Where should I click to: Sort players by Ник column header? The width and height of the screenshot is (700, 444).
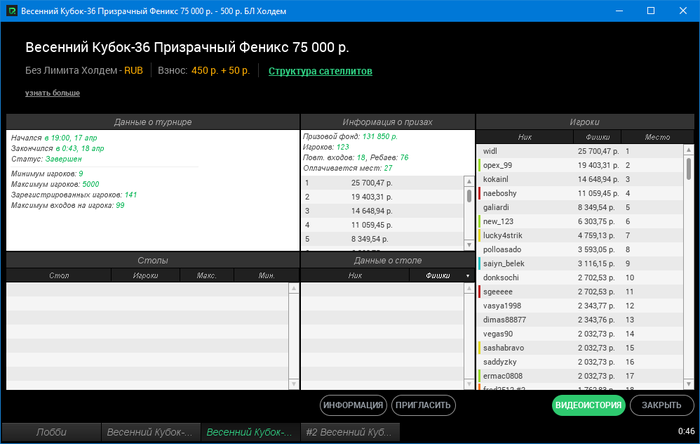524,137
